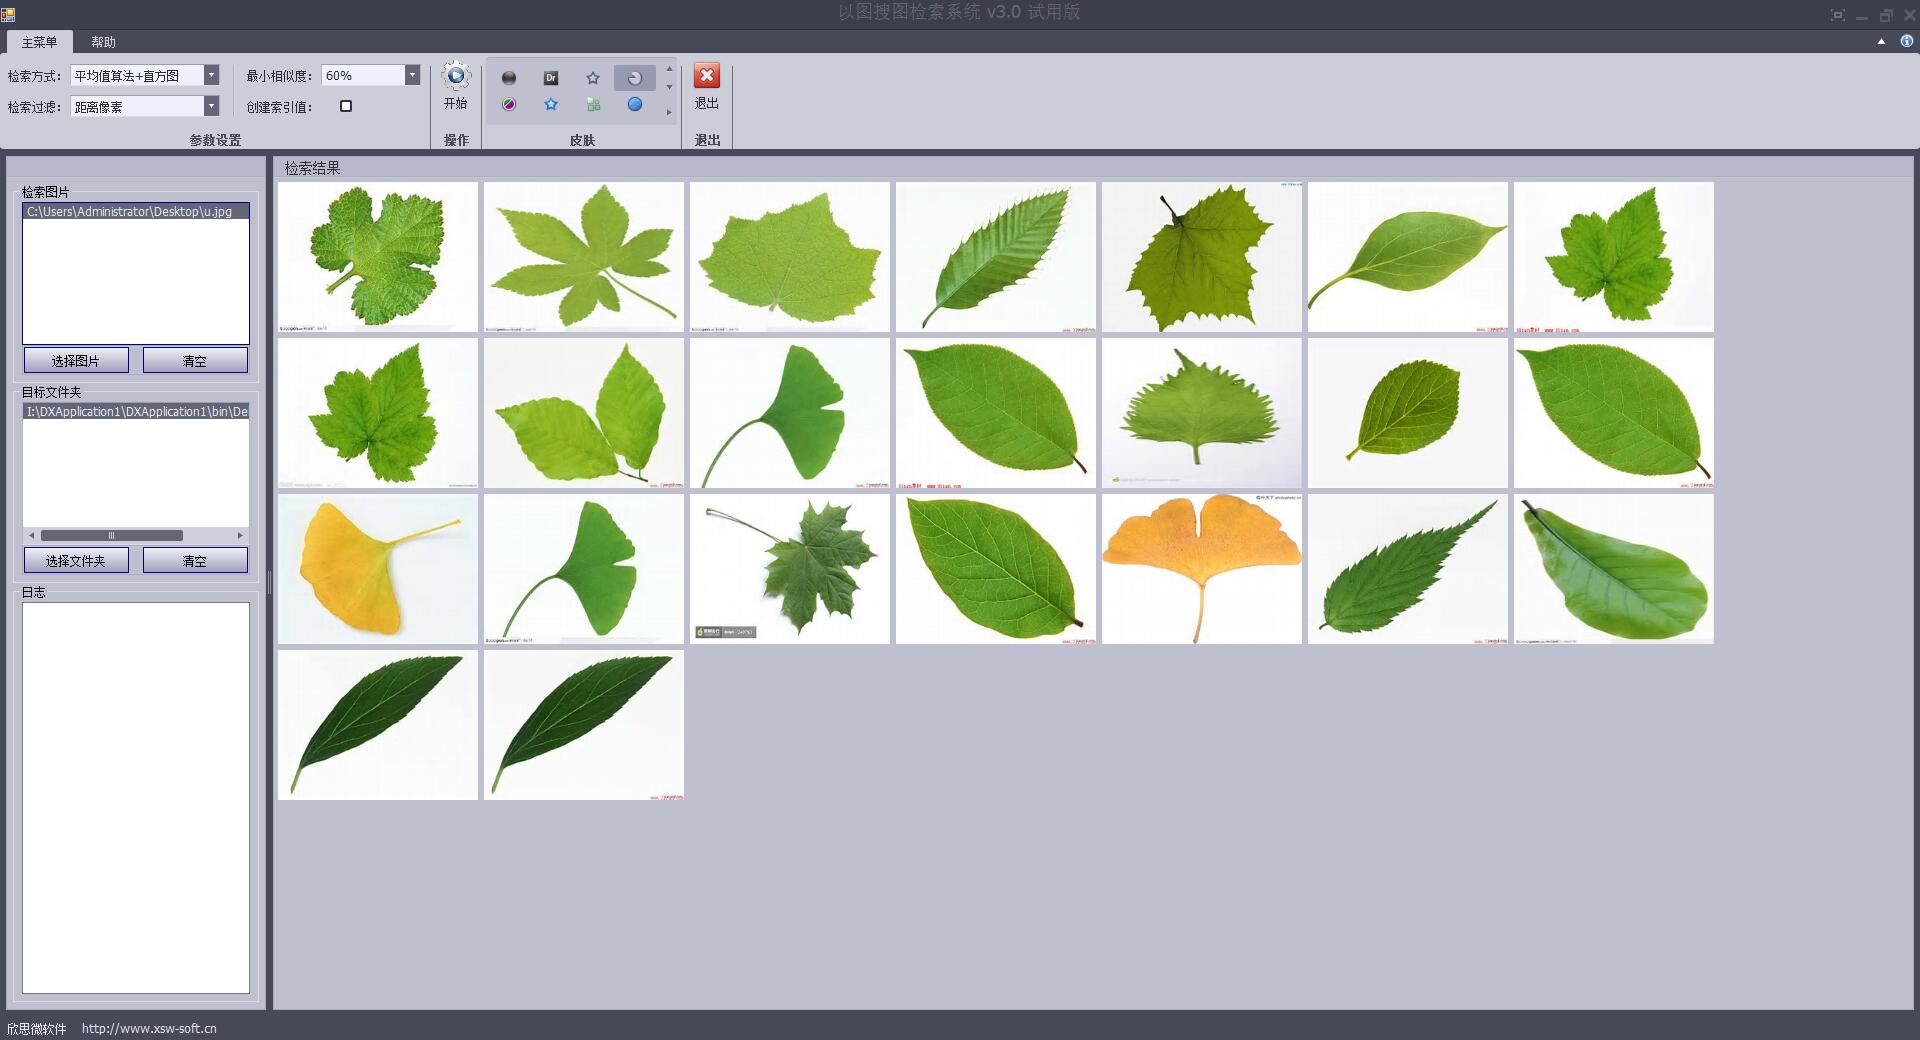
Task: Select the smooth pointed oval leaf in first row
Action: pos(1408,257)
